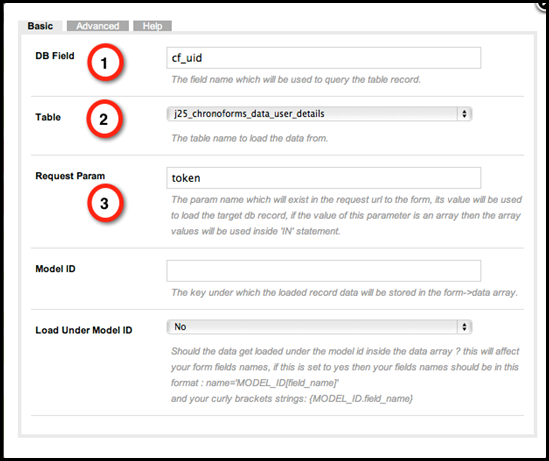Click the Table dropdown stepper arrows
This screenshot has height=461, width=549.
tap(464, 114)
